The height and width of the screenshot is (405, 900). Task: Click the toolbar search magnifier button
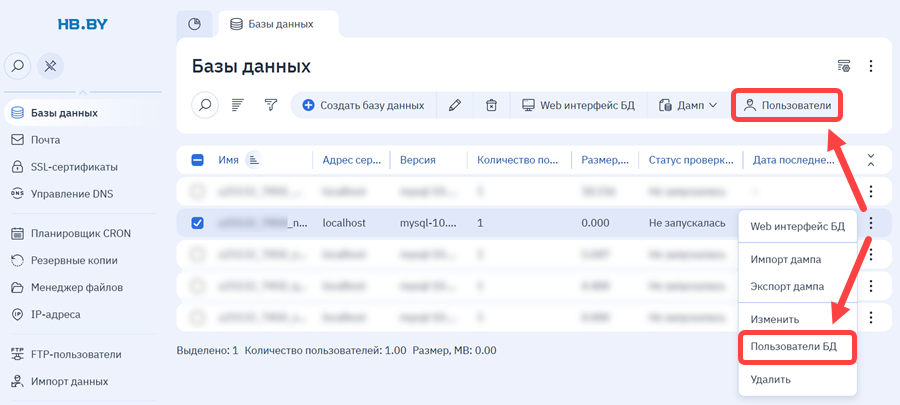205,105
